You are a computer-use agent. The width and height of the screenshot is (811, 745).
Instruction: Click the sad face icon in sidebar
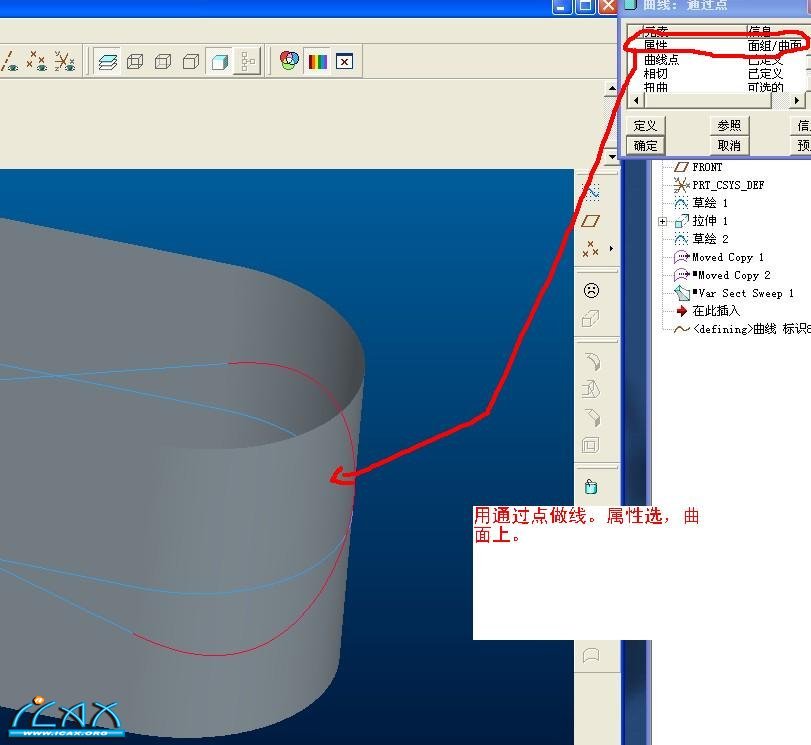pyautogui.click(x=591, y=291)
